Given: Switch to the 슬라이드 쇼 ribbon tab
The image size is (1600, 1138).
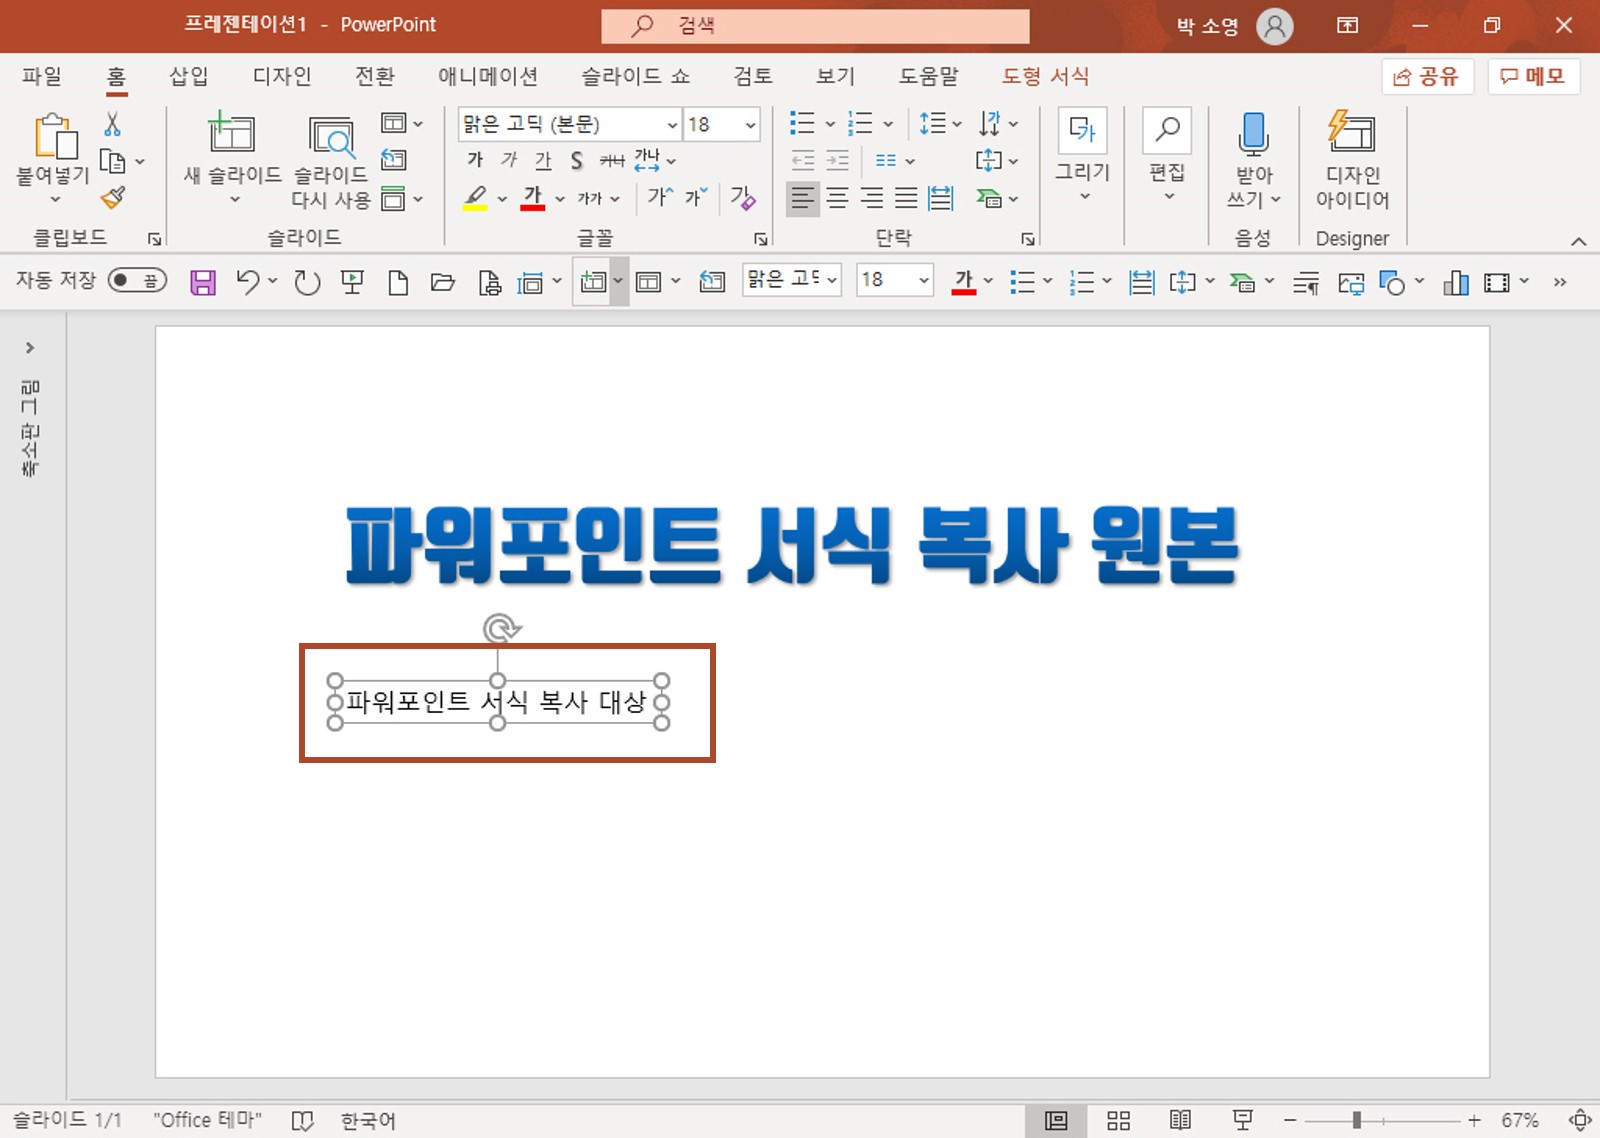Looking at the screenshot, I should point(636,76).
